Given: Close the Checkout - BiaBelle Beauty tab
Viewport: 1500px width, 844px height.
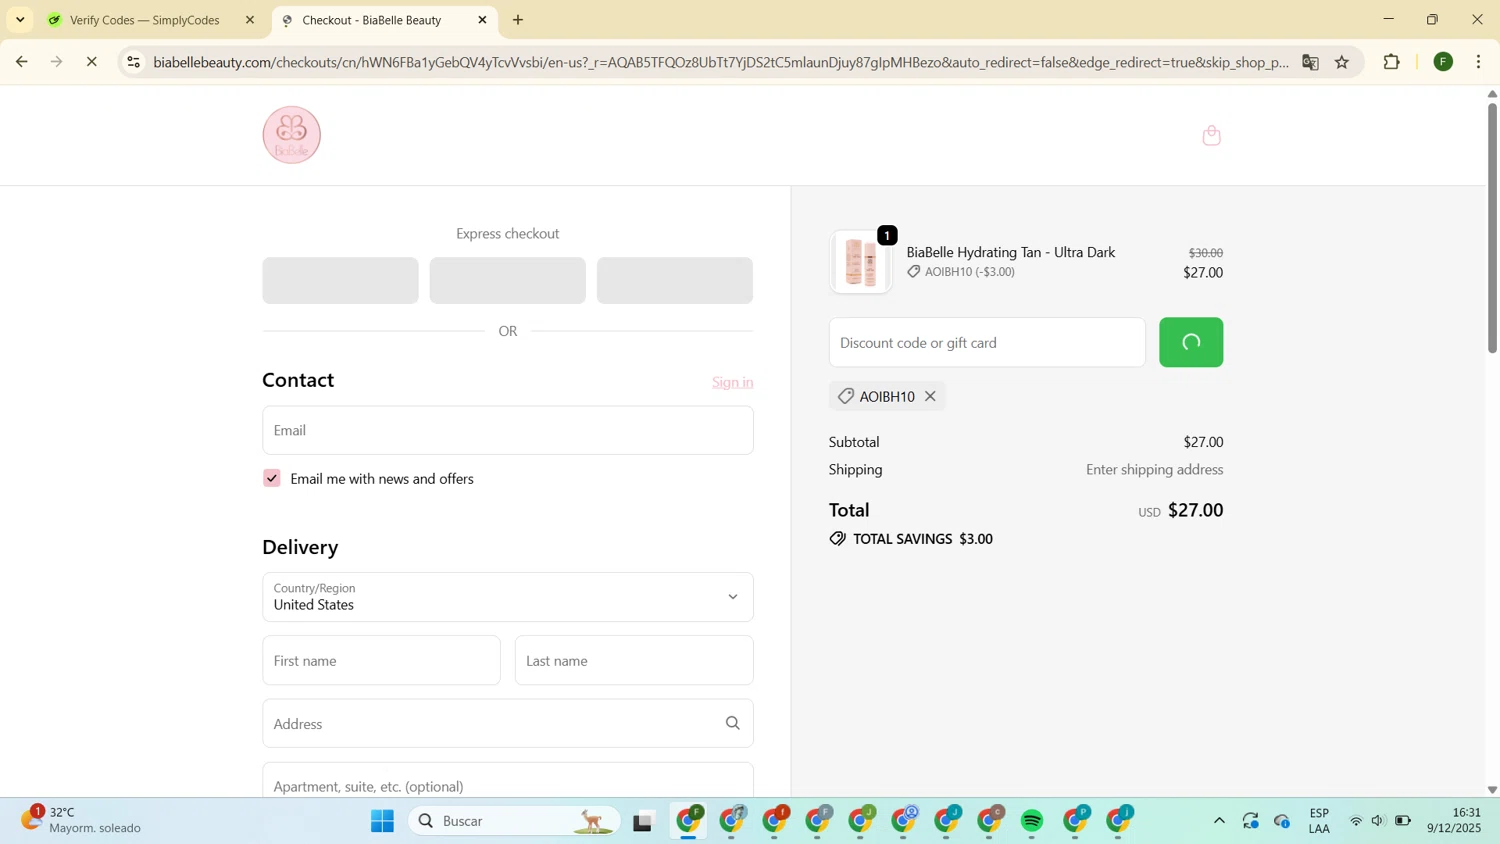Looking at the screenshot, I should pyautogui.click(x=482, y=20).
